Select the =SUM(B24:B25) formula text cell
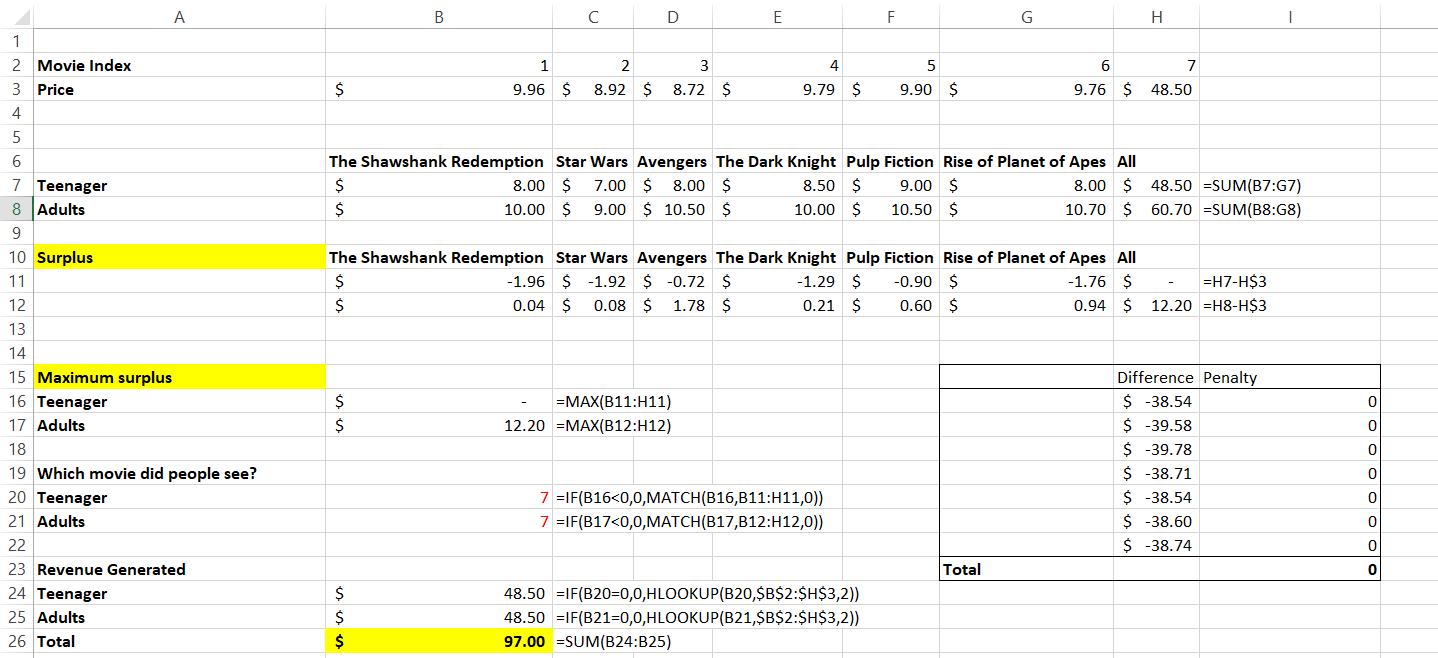 coord(613,642)
